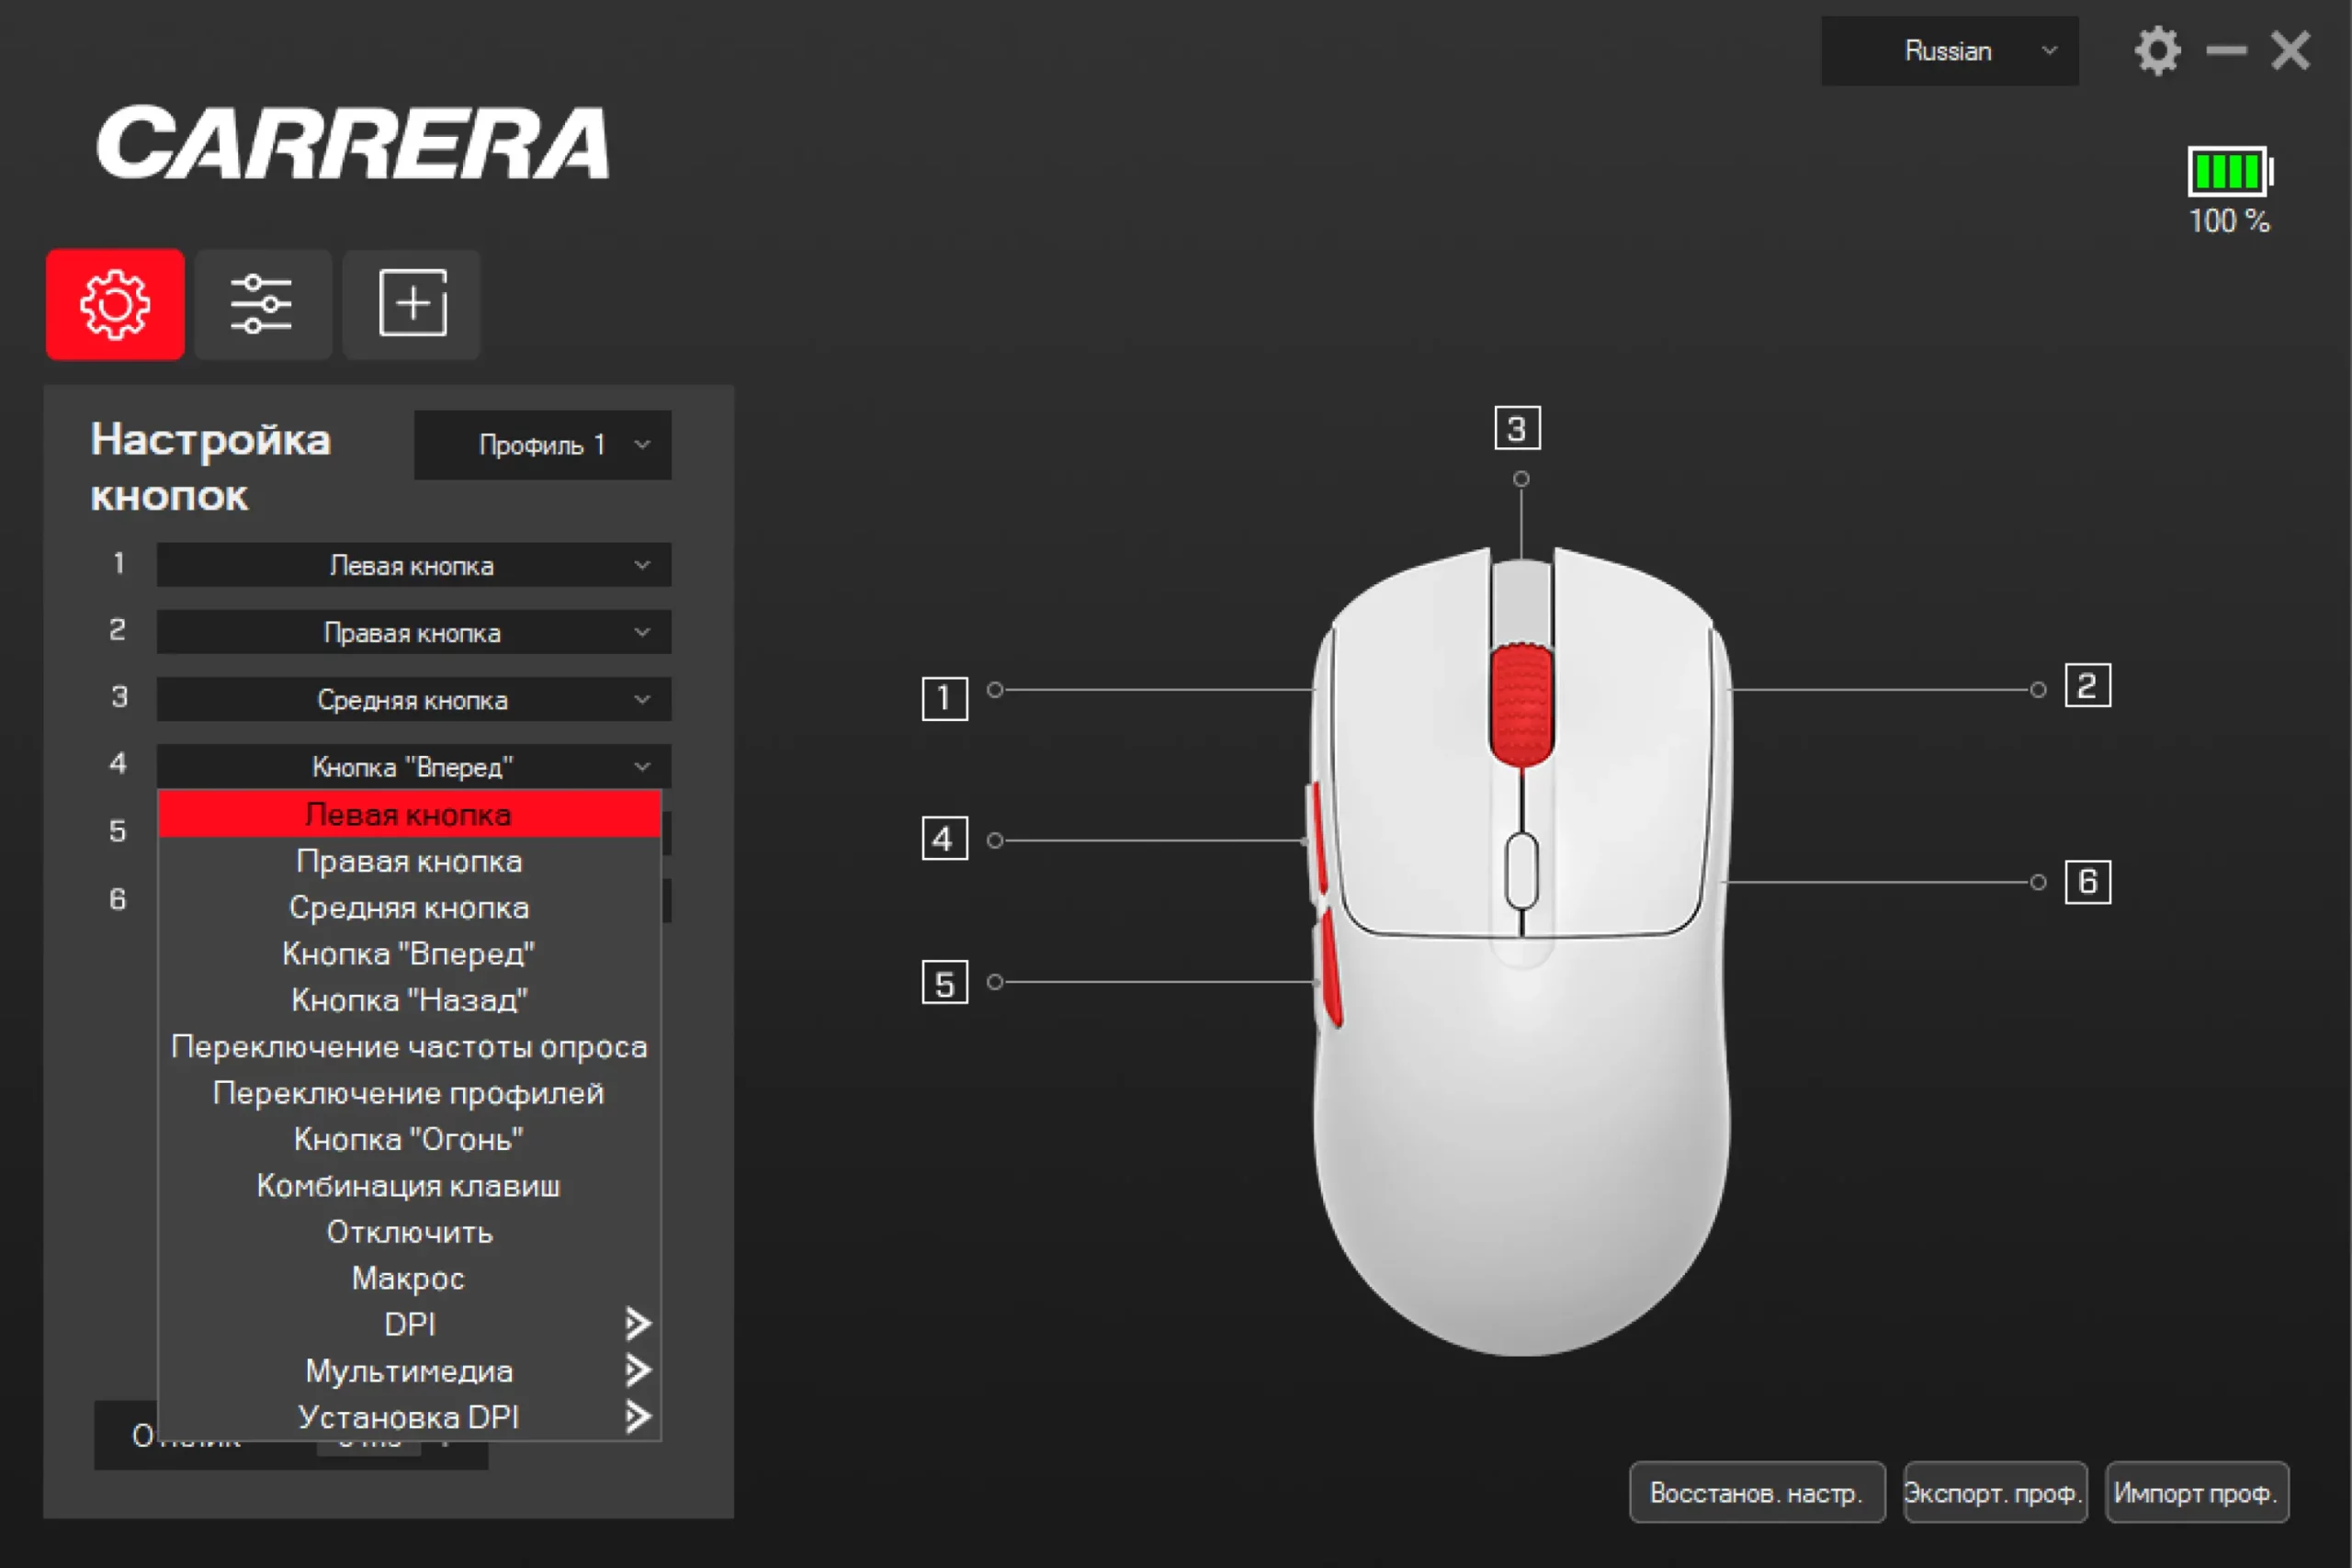2352x1568 pixels.
Task: Open button 2 Правая кнопка dropdown
Action: (x=413, y=633)
